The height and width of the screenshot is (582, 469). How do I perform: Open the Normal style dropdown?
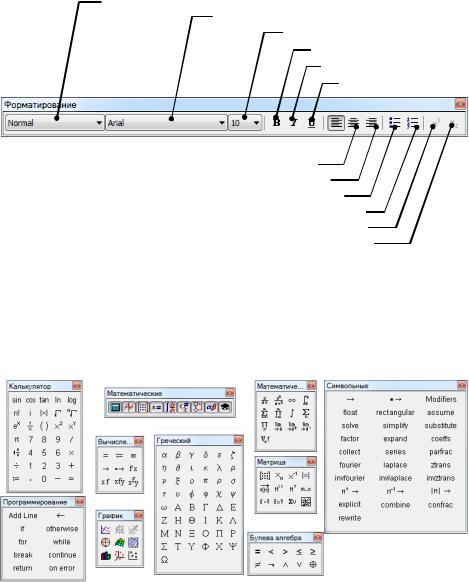(x=55, y=122)
